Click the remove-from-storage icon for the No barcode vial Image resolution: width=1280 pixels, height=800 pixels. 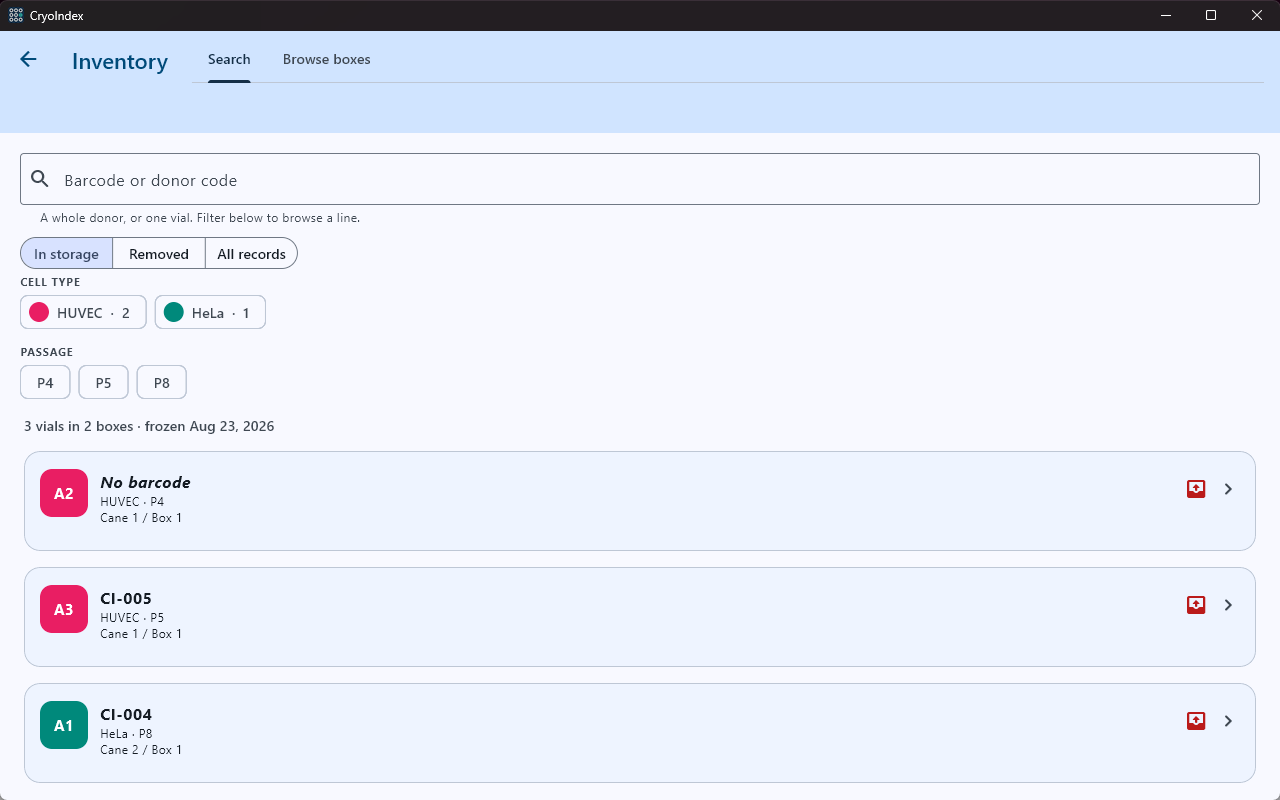tap(1196, 489)
